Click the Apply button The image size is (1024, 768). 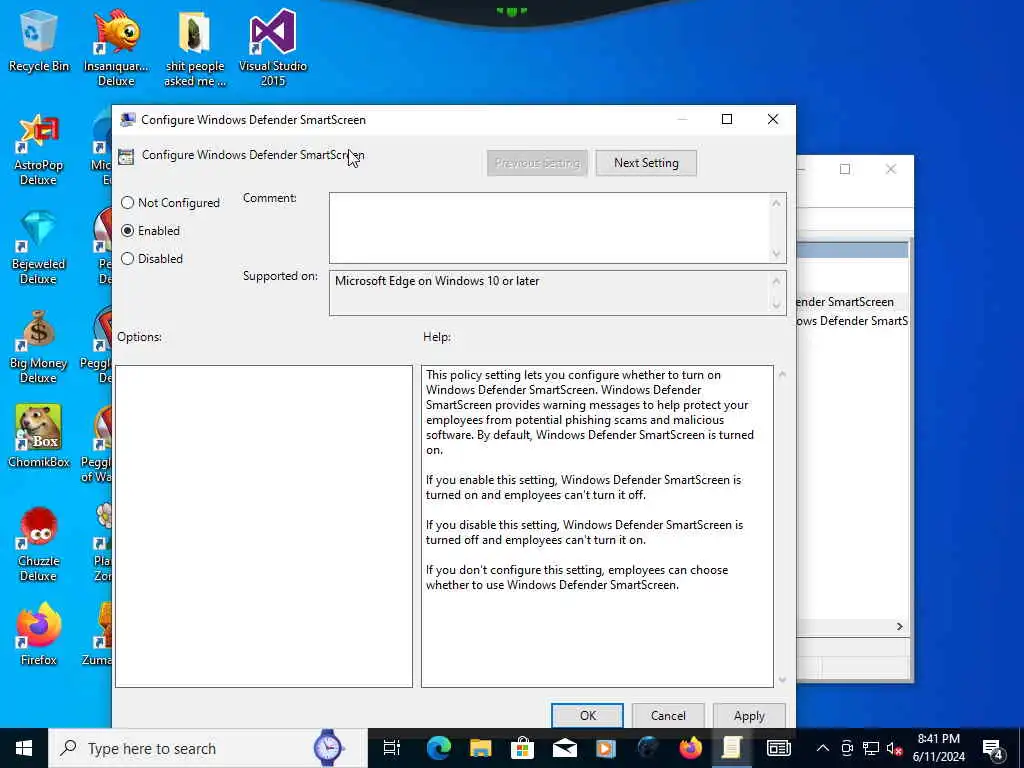(749, 716)
